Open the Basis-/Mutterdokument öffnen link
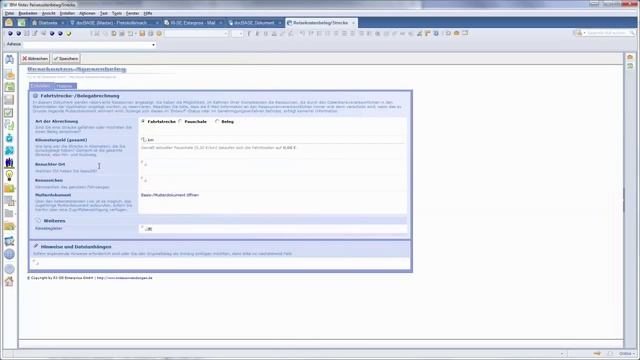640x360 pixels. tap(170, 195)
